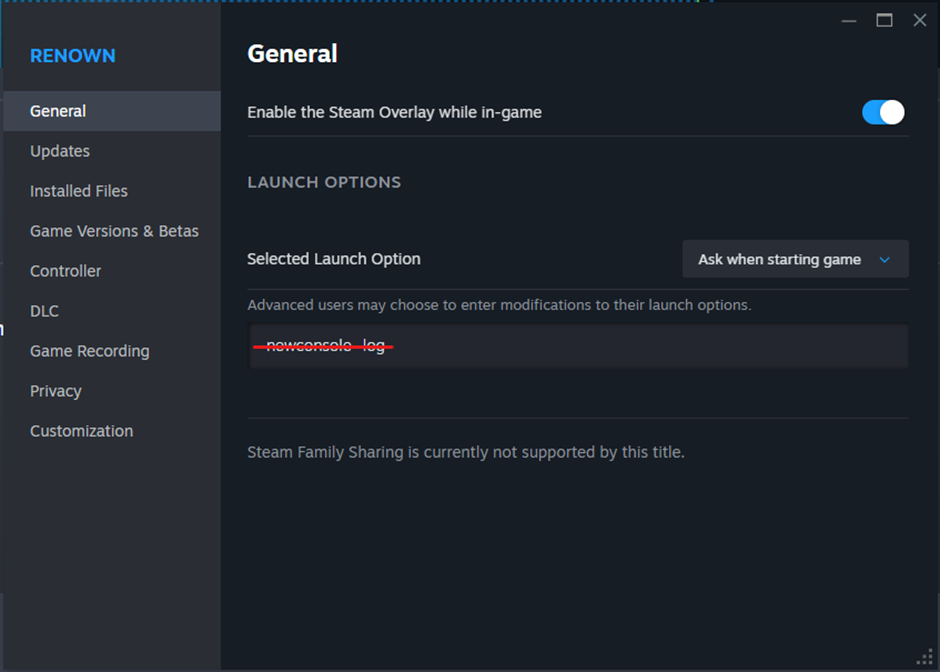The width and height of the screenshot is (940, 672).
Task: Minimize the properties window
Action: (849, 20)
